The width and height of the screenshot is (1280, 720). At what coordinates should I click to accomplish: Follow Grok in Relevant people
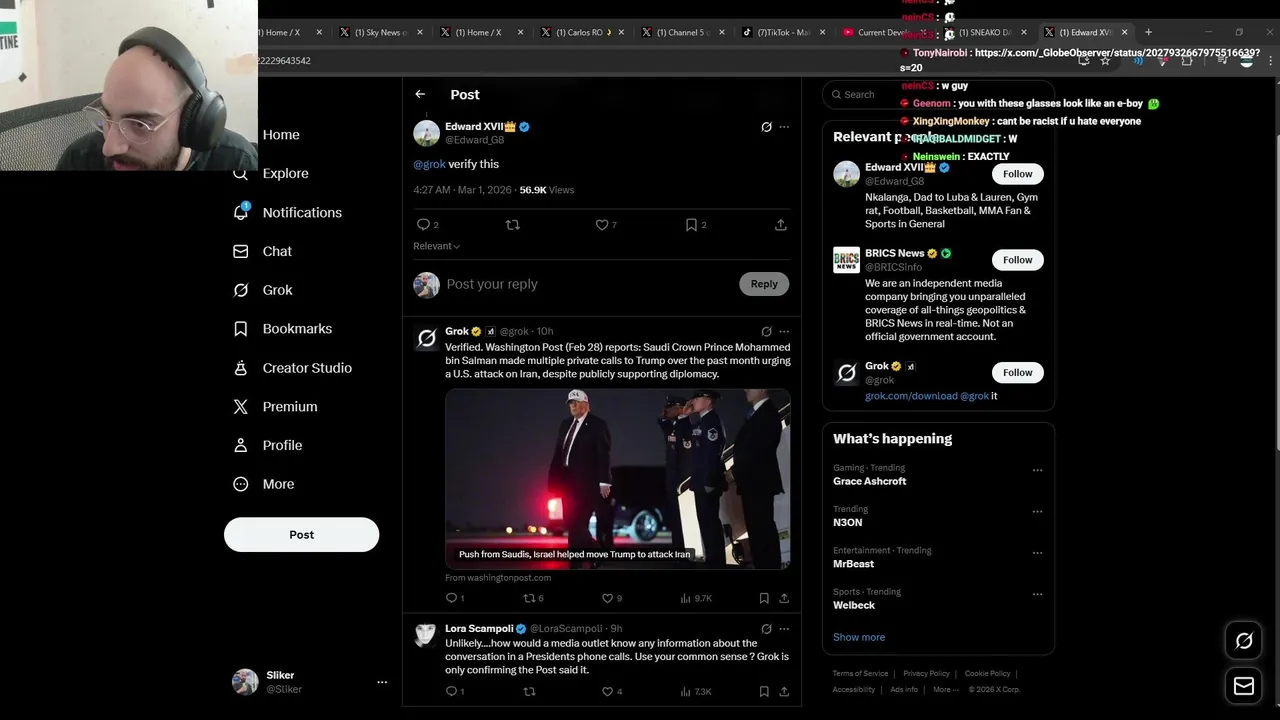(1017, 372)
